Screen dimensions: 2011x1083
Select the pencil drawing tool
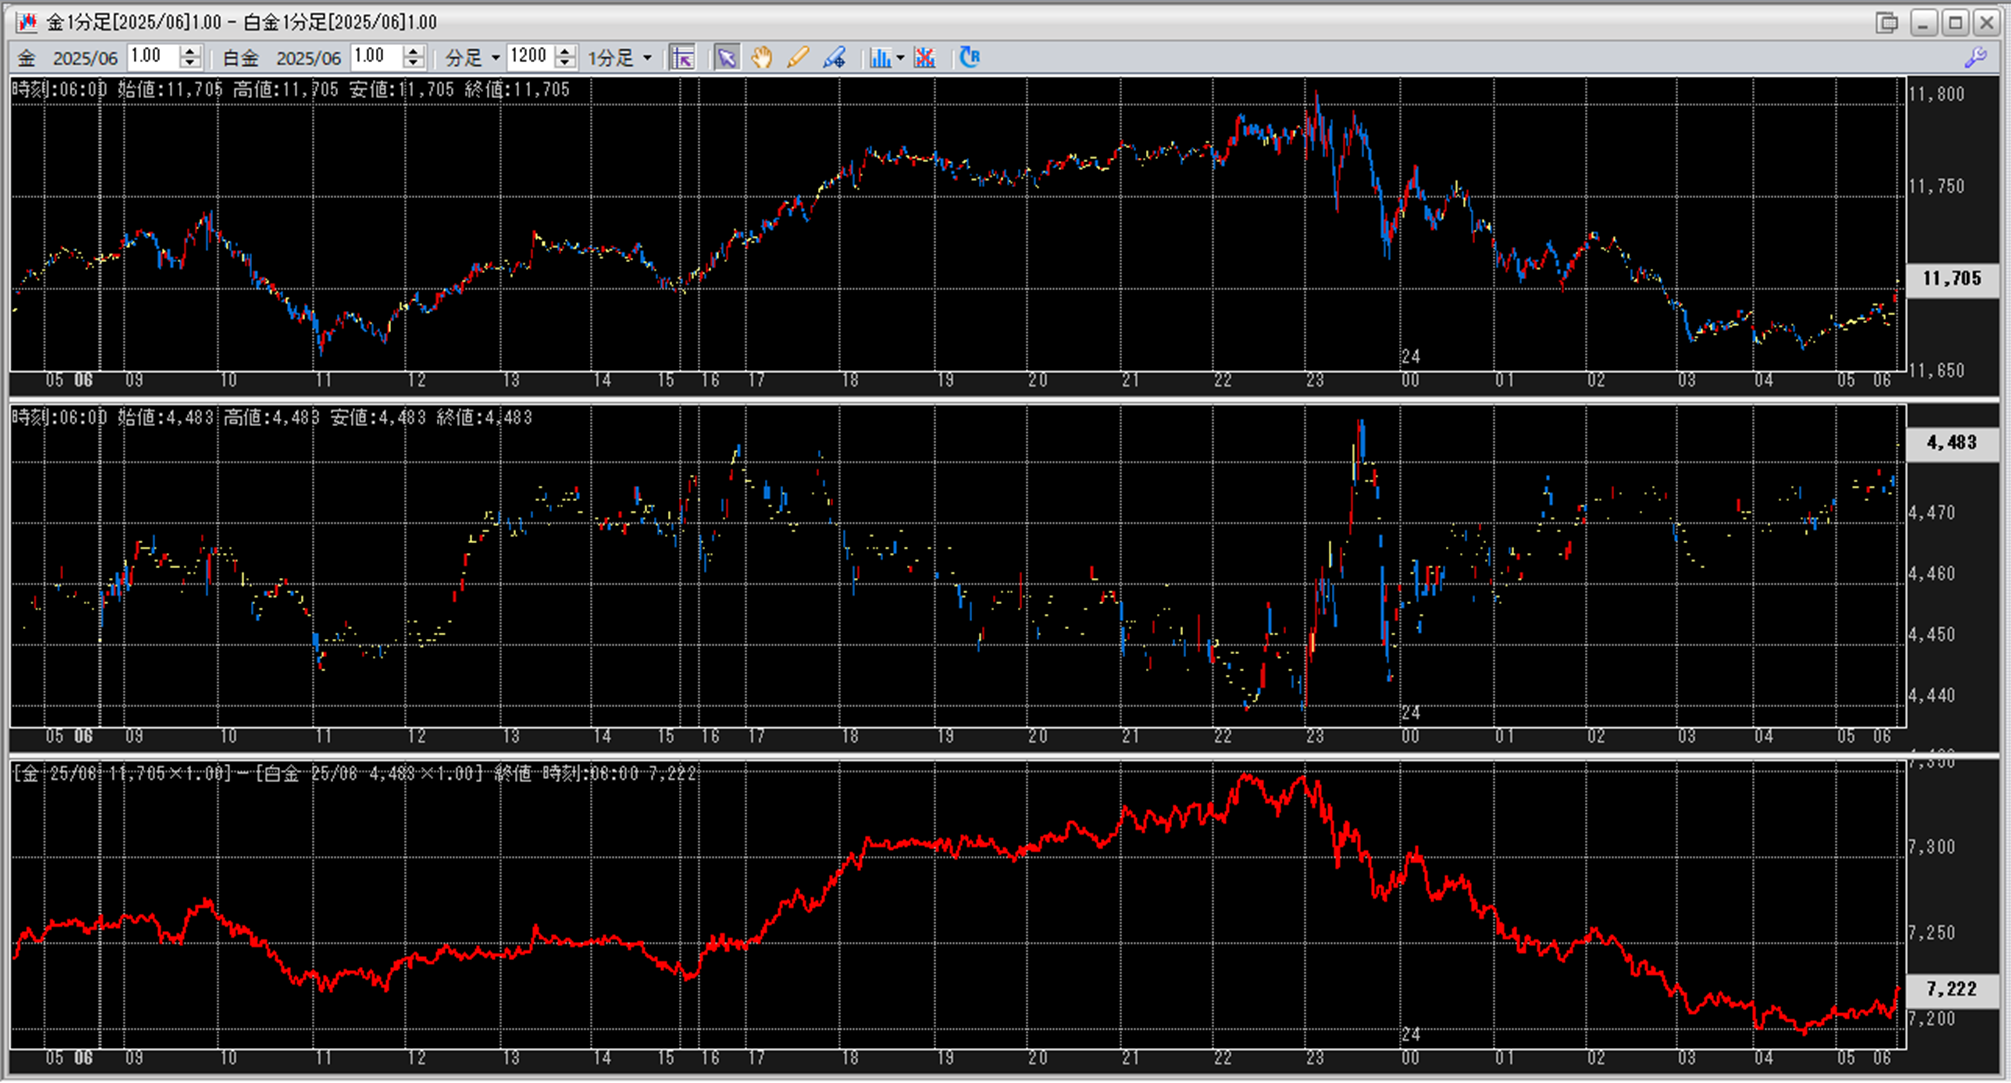(797, 58)
